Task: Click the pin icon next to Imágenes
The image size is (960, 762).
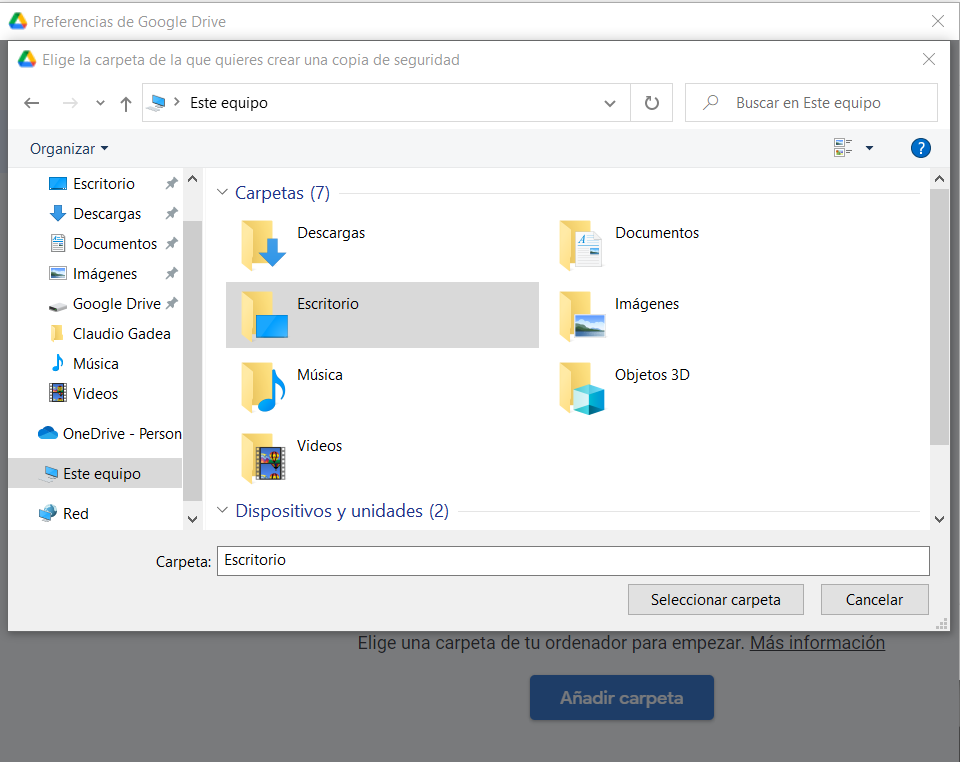Action: point(171,273)
